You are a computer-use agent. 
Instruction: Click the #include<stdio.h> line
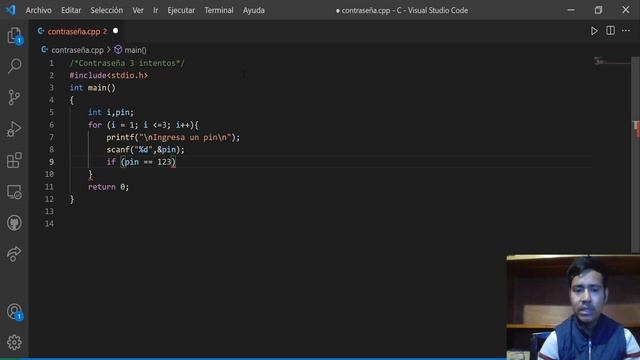point(109,76)
